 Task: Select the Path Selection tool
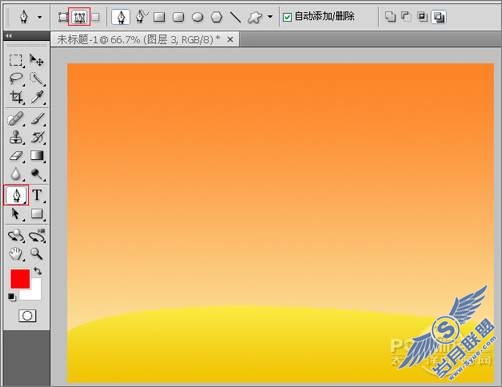coord(16,214)
